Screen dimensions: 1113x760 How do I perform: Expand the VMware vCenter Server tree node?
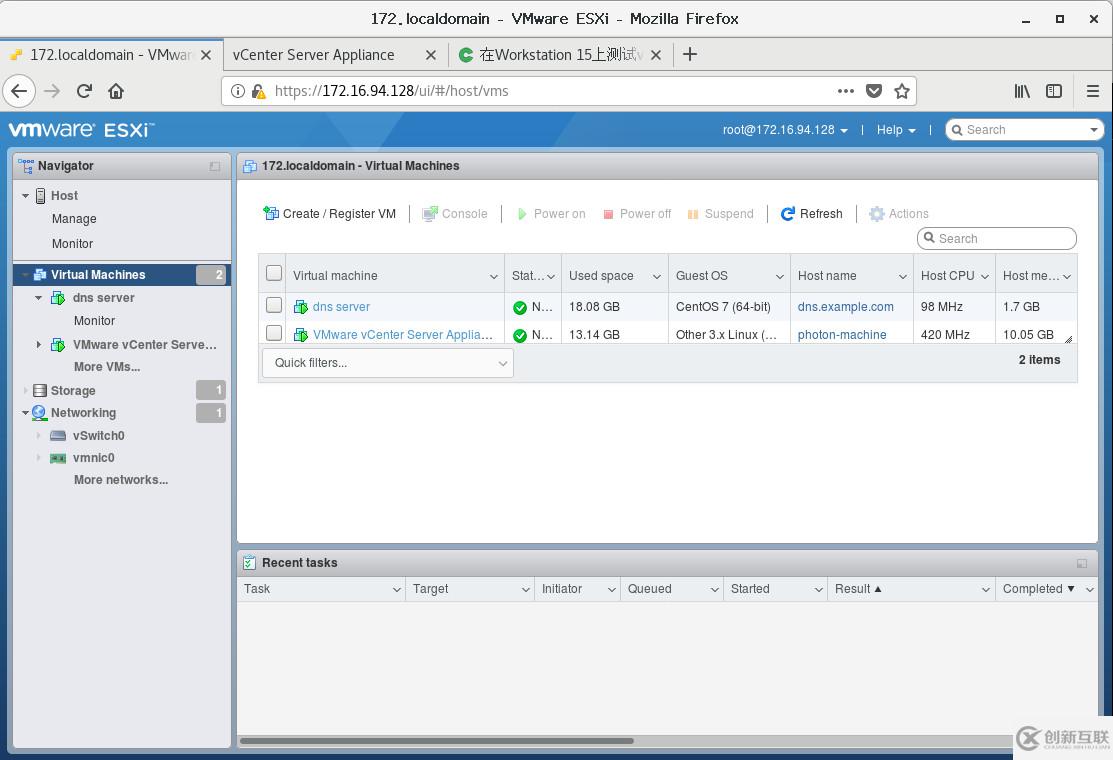click(x=38, y=344)
